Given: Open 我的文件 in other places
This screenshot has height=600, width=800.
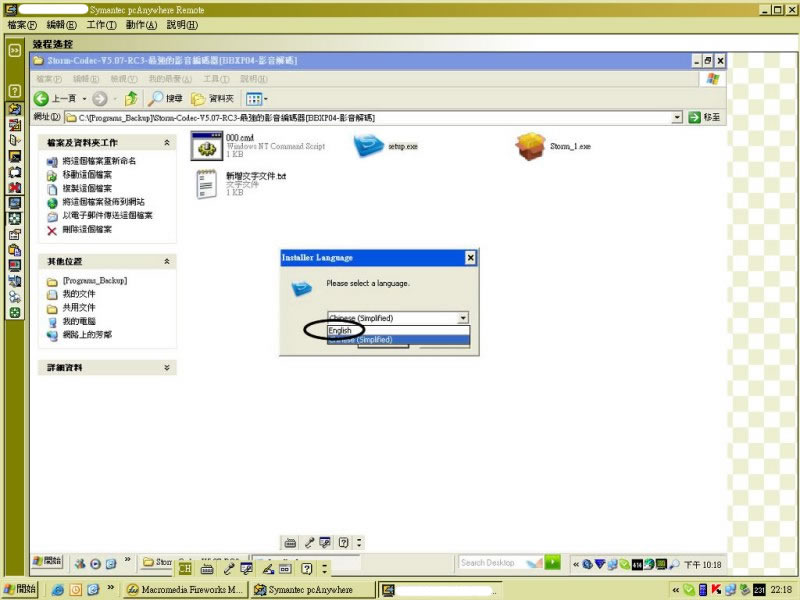Looking at the screenshot, I should 79,294.
